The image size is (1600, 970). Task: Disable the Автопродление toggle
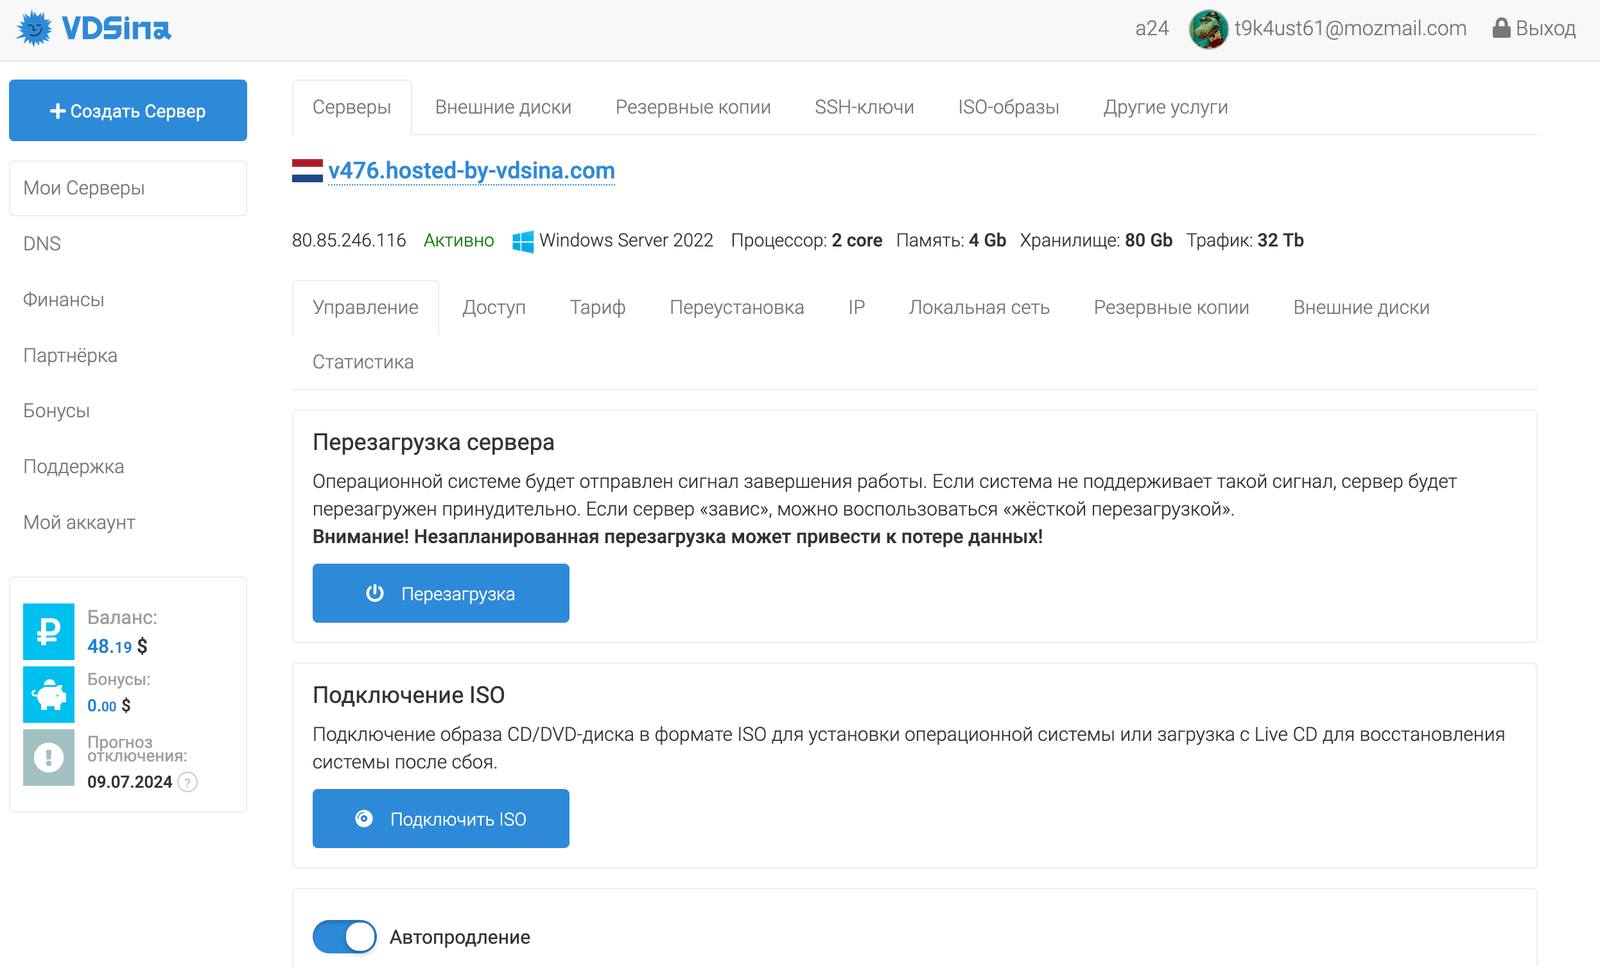(345, 937)
